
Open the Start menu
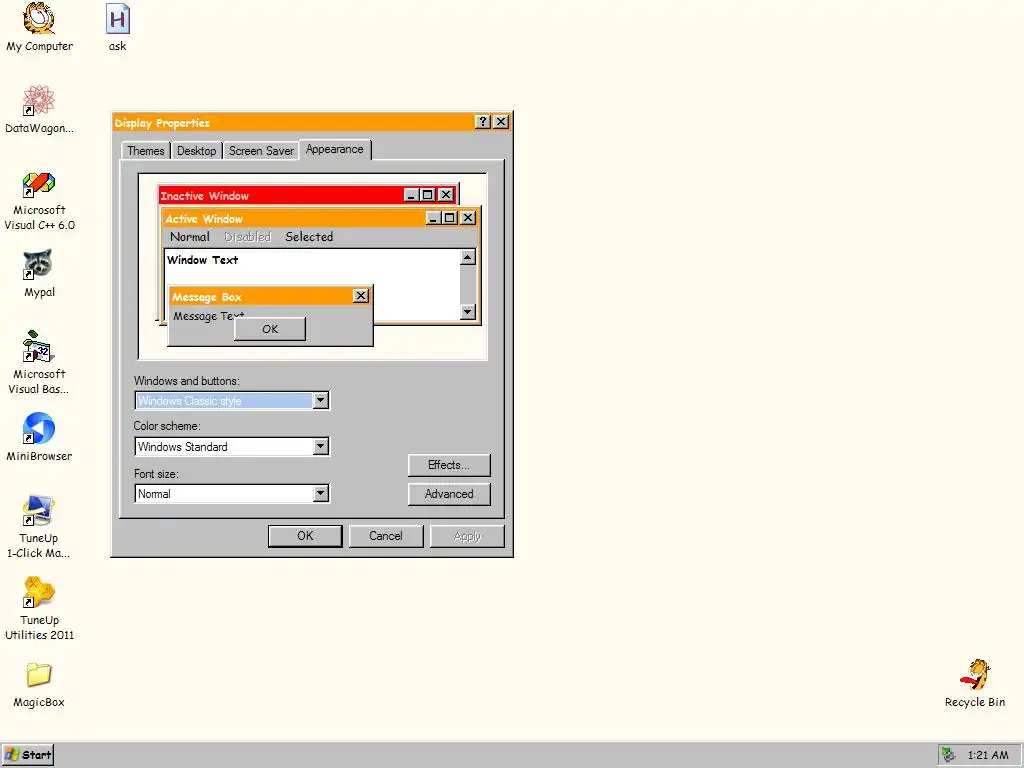click(x=27, y=755)
